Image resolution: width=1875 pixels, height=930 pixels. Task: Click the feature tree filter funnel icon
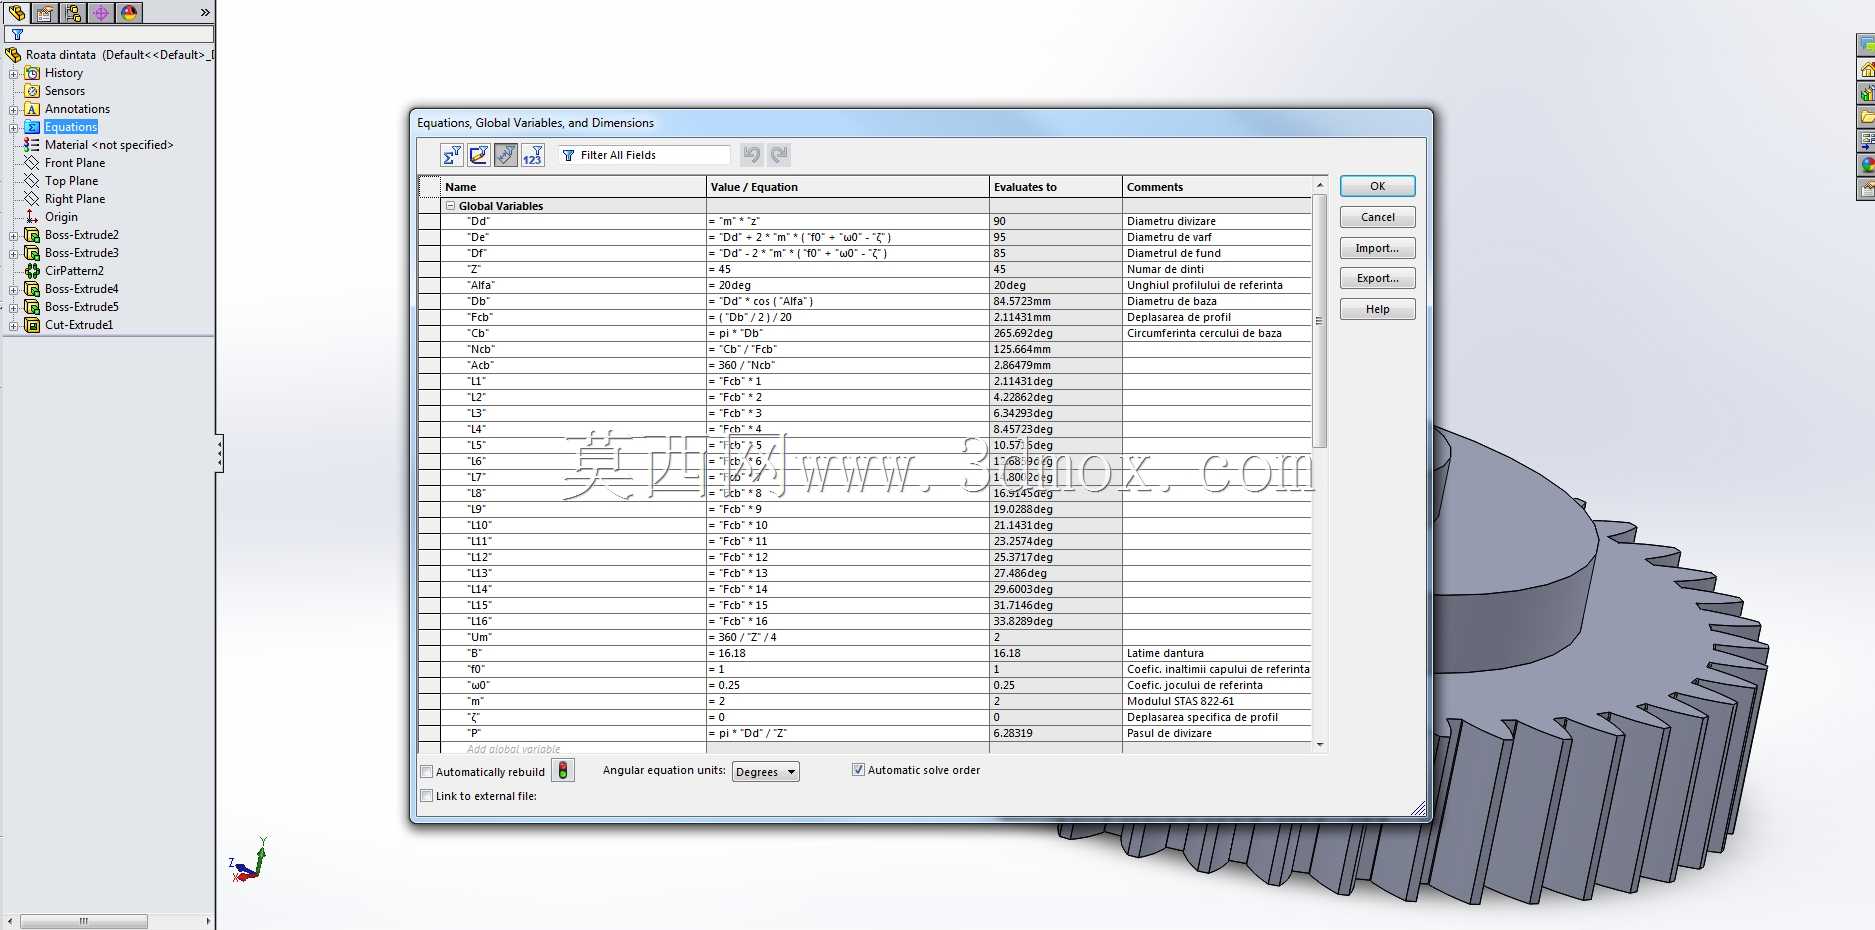[17, 34]
